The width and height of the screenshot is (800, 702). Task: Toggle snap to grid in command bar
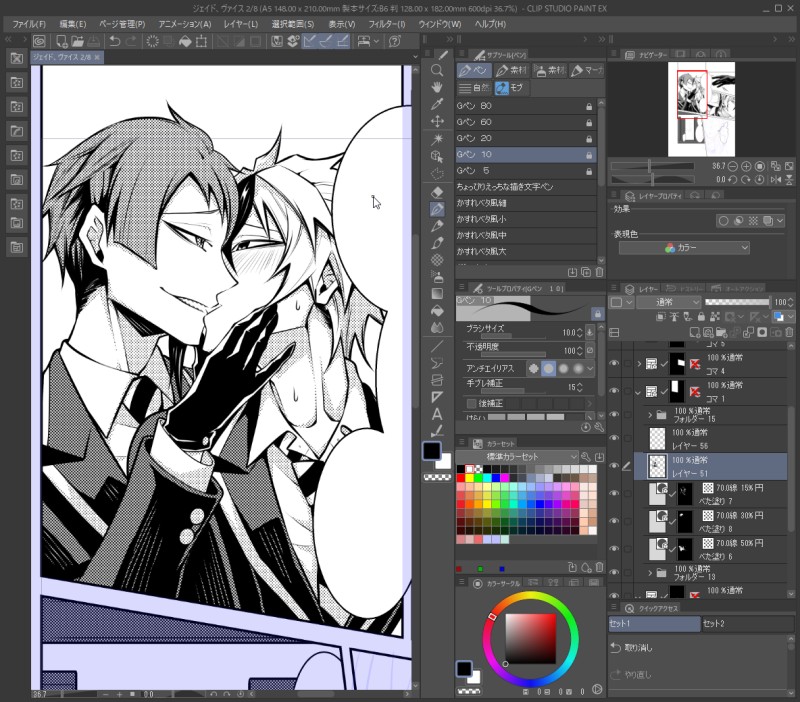[x=343, y=41]
